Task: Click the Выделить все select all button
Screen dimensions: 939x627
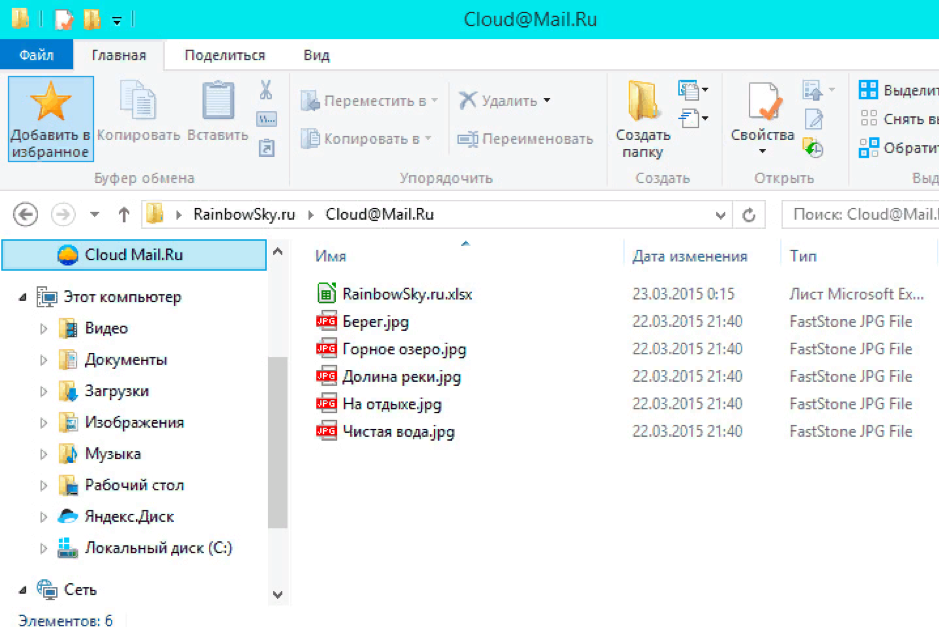Action: 898,90
